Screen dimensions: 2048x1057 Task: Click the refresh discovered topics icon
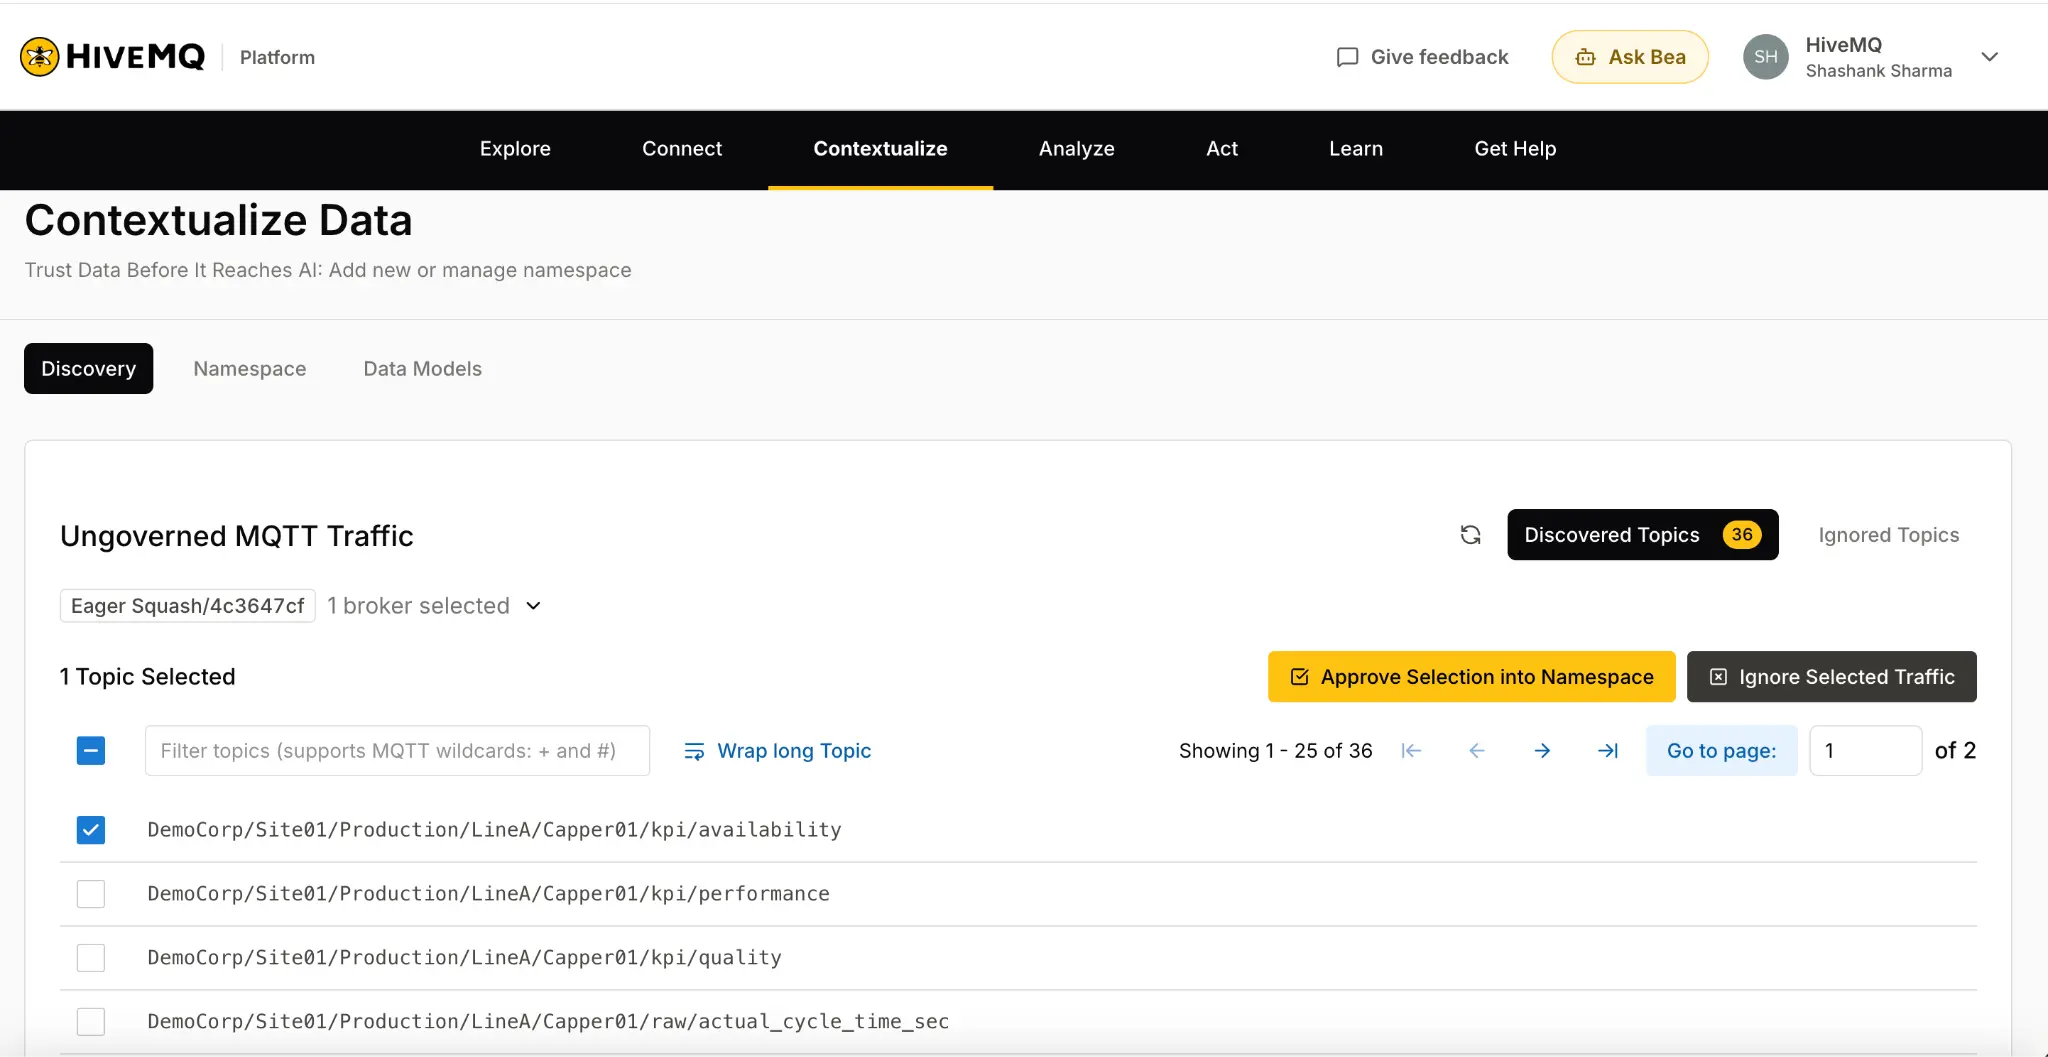click(1470, 535)
